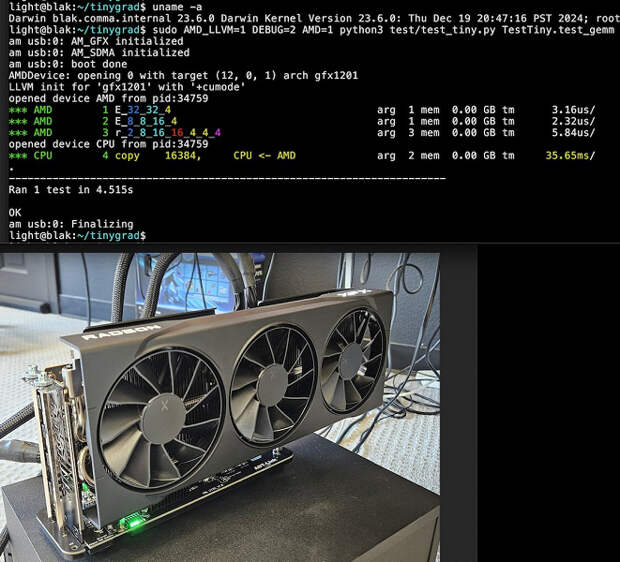This screenshot has height=562, width=620.
Task: Click the 'arch gfx1201' text
Action: click(321, 76)
